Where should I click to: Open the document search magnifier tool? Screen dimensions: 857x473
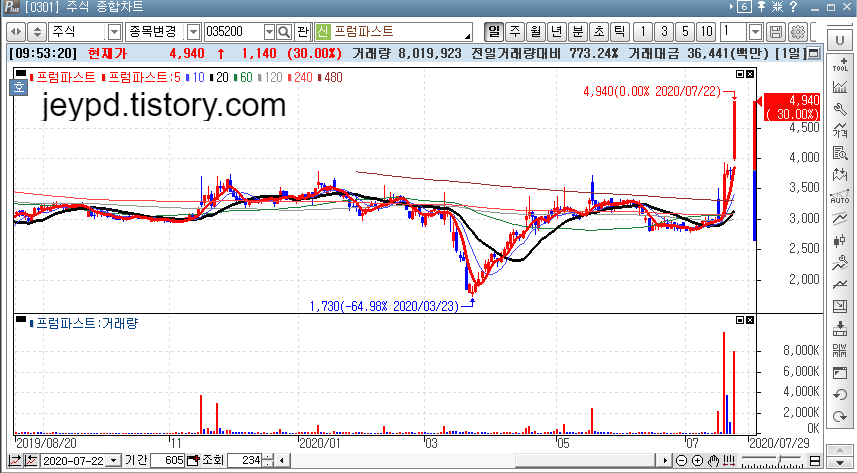(840, 153)
